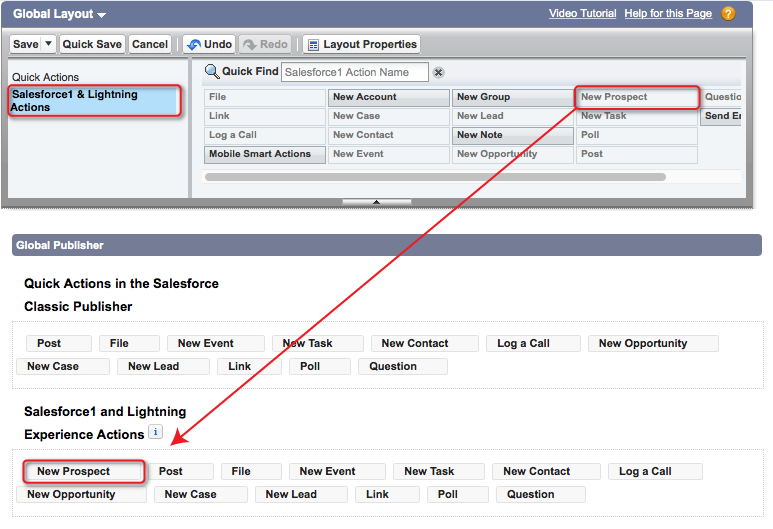Click New Opportunity in Lightning Experience Actions
Image resolution: width=773 pixels, height=529 pixels.
tap(81, 494)
